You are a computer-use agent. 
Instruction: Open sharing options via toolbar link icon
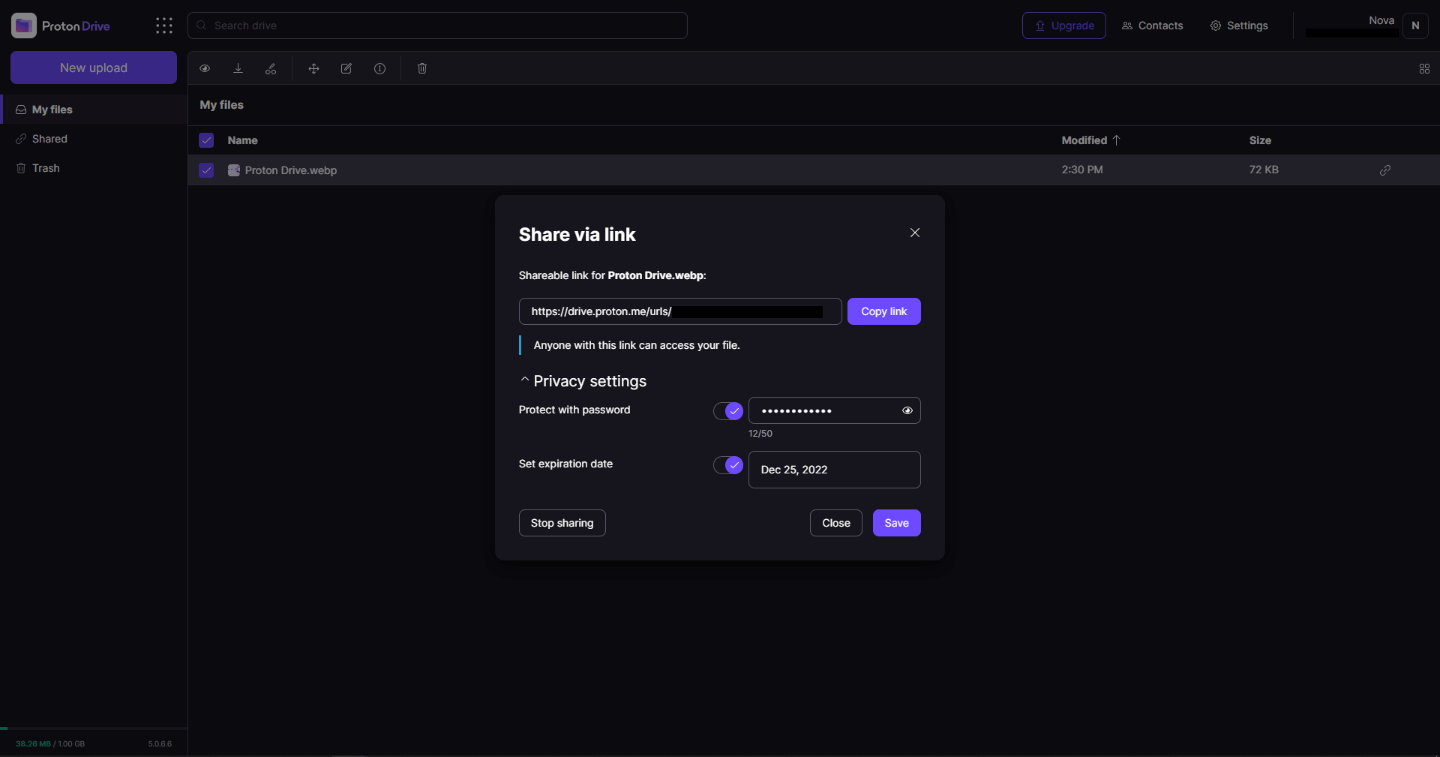click(271, 68)
